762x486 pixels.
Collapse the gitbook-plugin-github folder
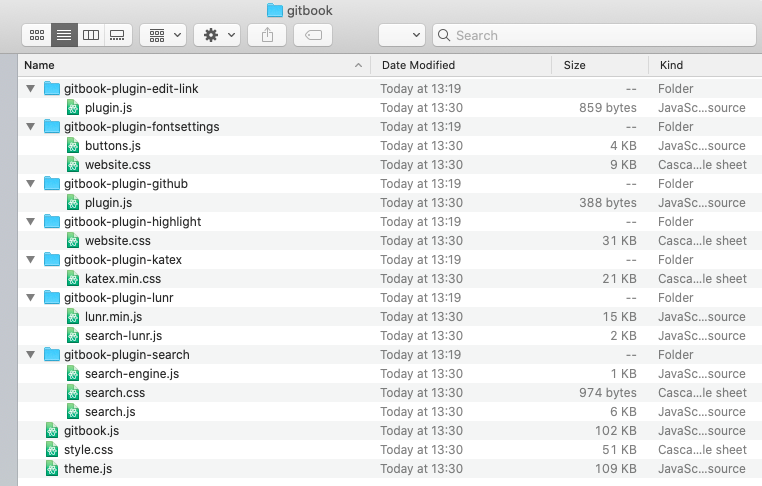[31, 184]
